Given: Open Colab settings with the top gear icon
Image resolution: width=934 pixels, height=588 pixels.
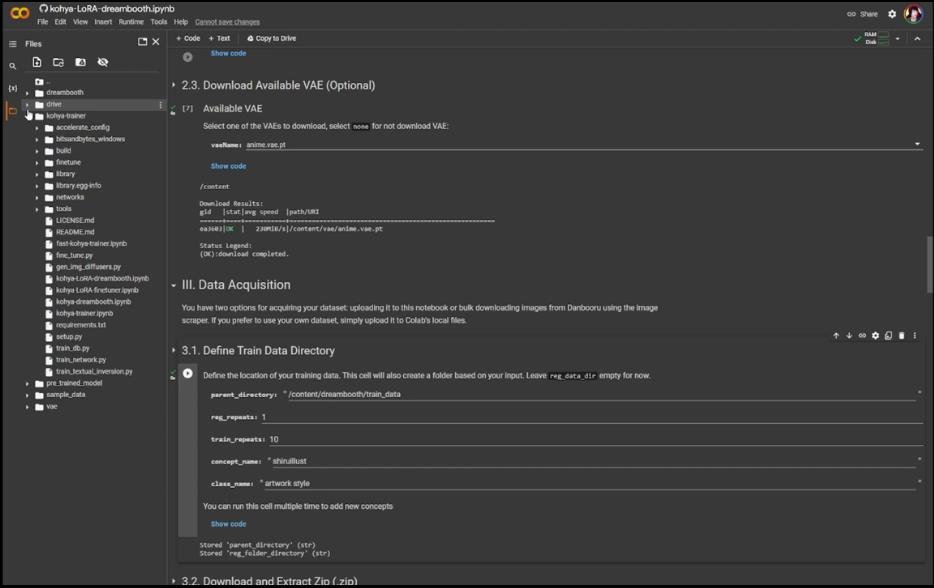Looking at the screenshot, I should (893, 14).
